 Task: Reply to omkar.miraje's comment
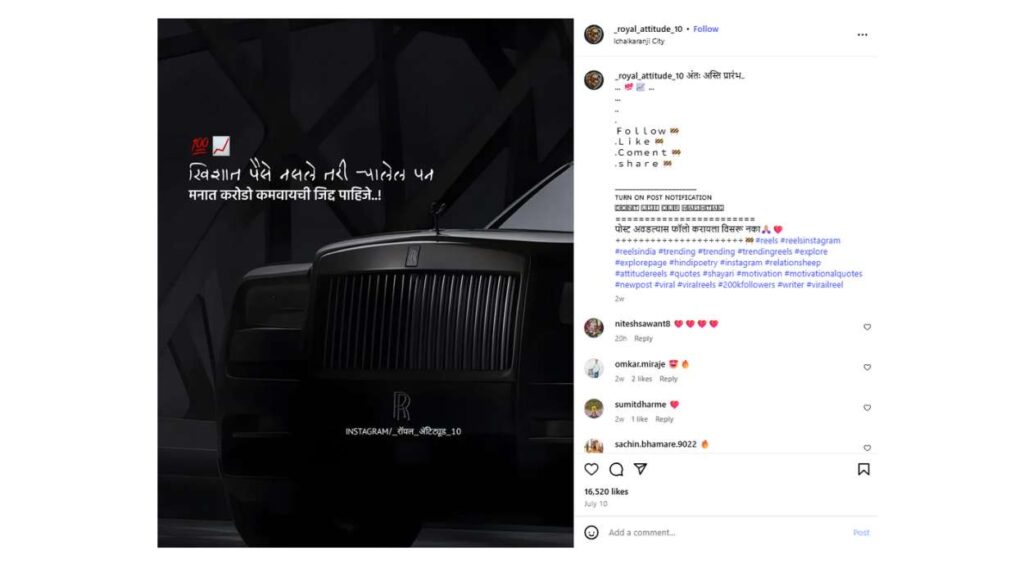668,379
